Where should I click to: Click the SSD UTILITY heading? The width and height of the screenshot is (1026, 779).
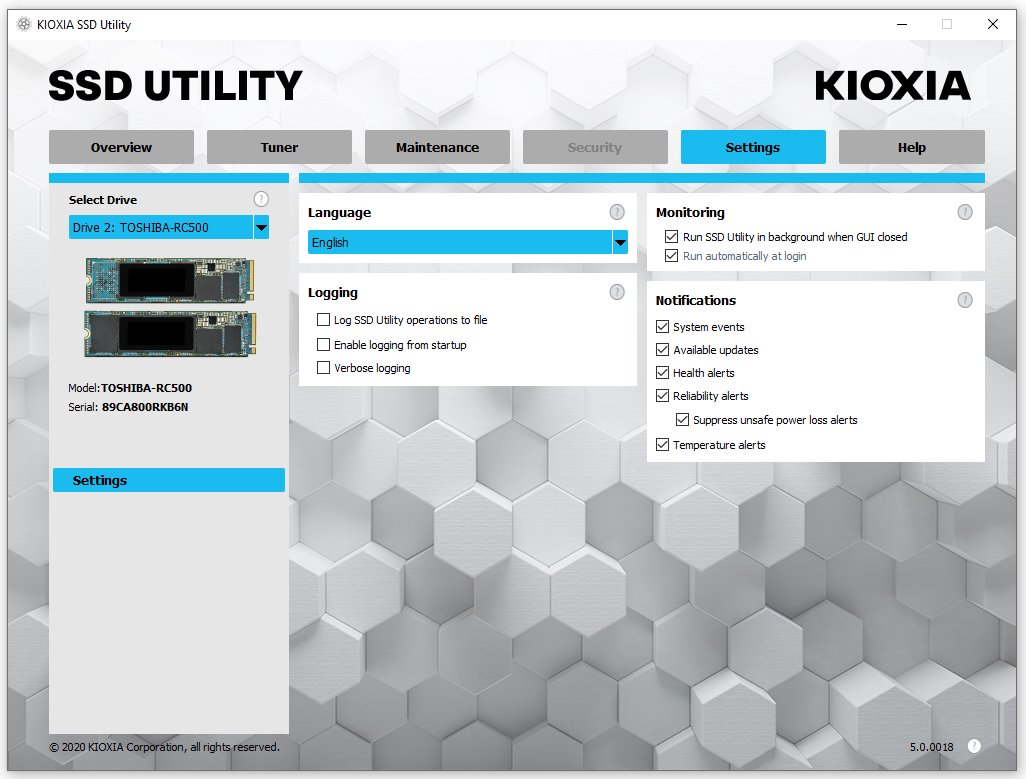pos(175,86)
